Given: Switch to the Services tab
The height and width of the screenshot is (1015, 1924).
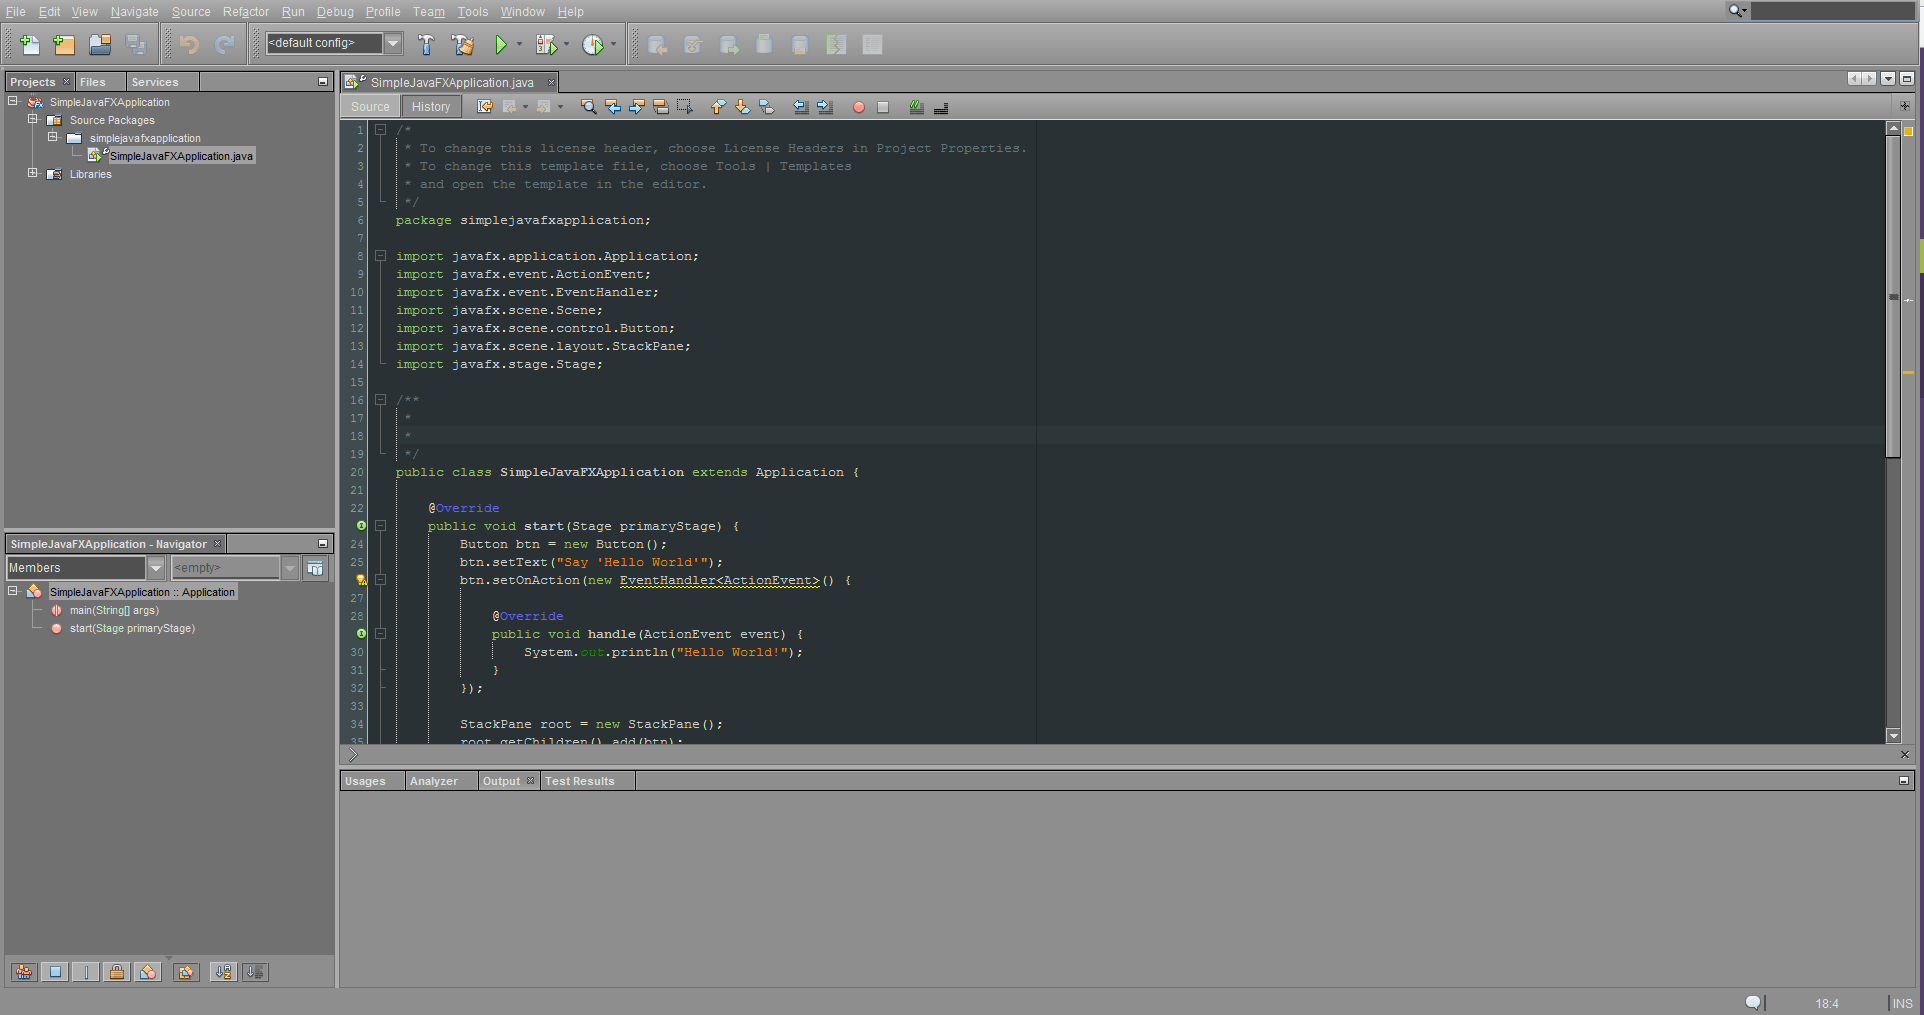Looking at the screenshot, I should point(154,82).
